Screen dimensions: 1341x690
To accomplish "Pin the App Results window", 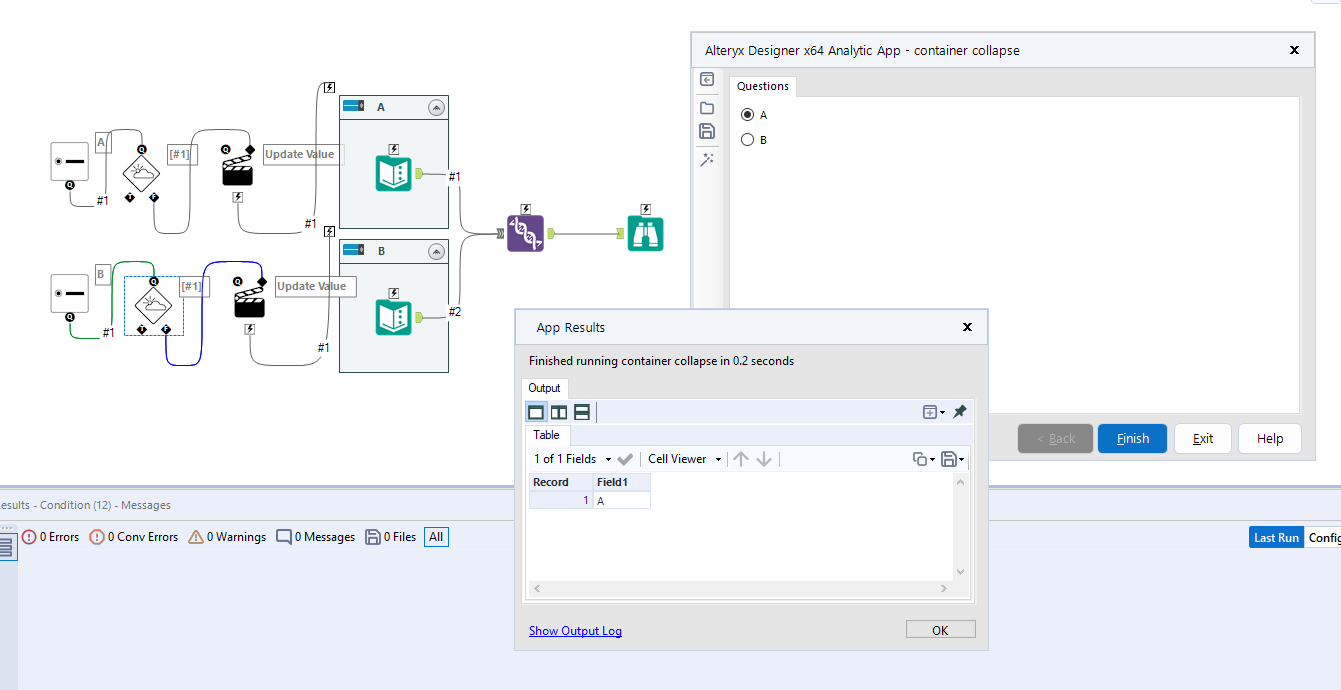I will click(x=960, y=410).
